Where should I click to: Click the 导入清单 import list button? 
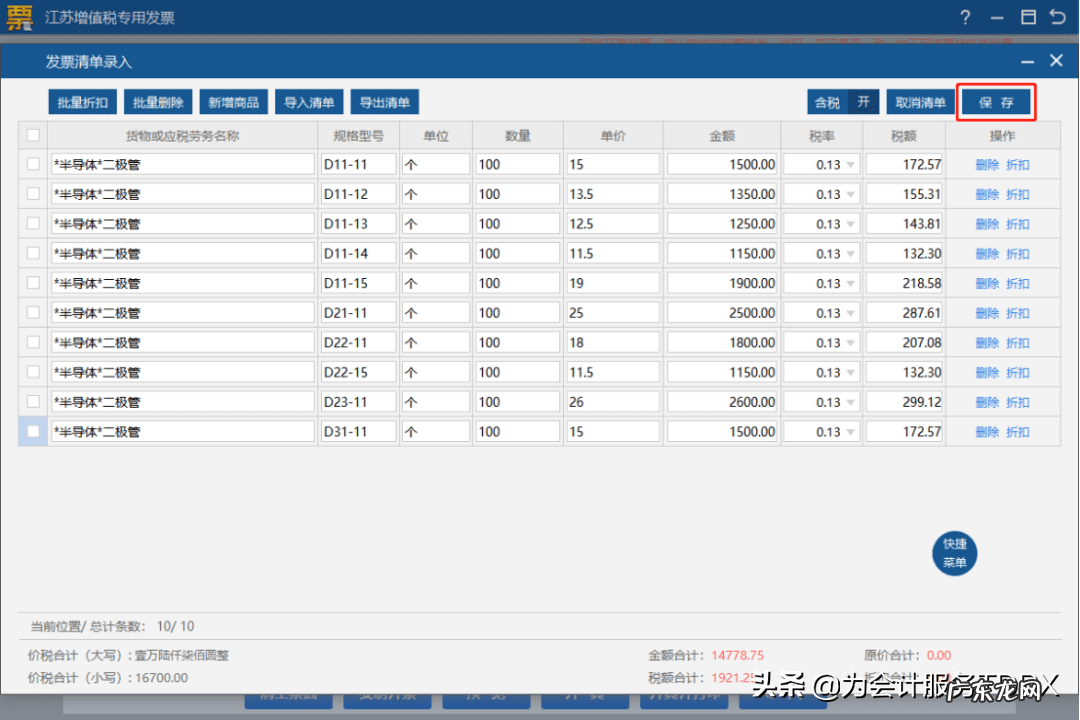[309, 101]
